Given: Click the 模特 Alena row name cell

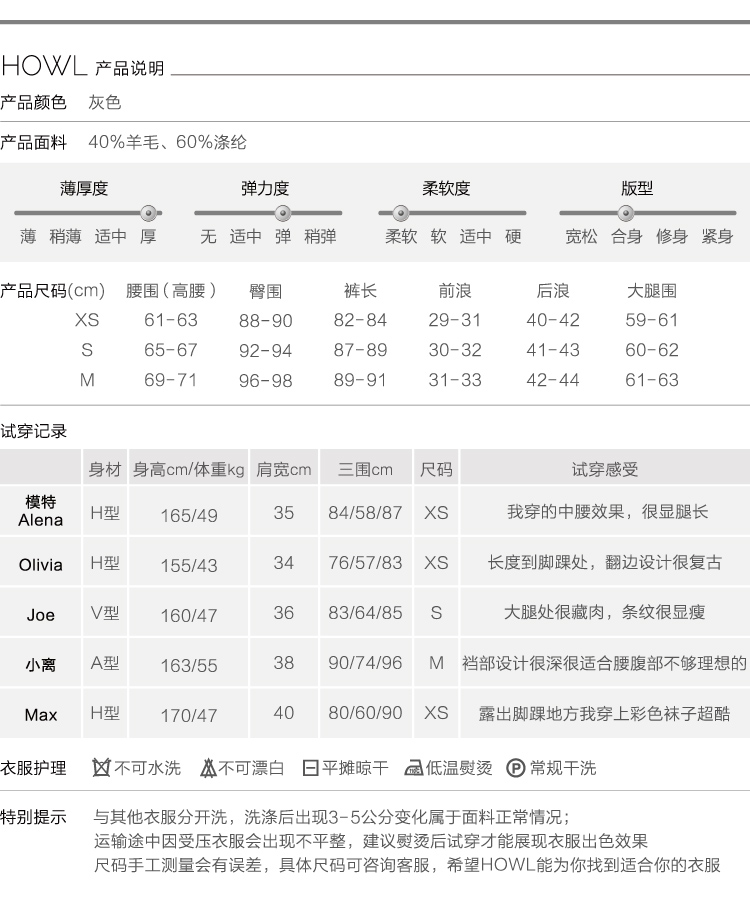Looking at the screenshot, I should (41, 511).
